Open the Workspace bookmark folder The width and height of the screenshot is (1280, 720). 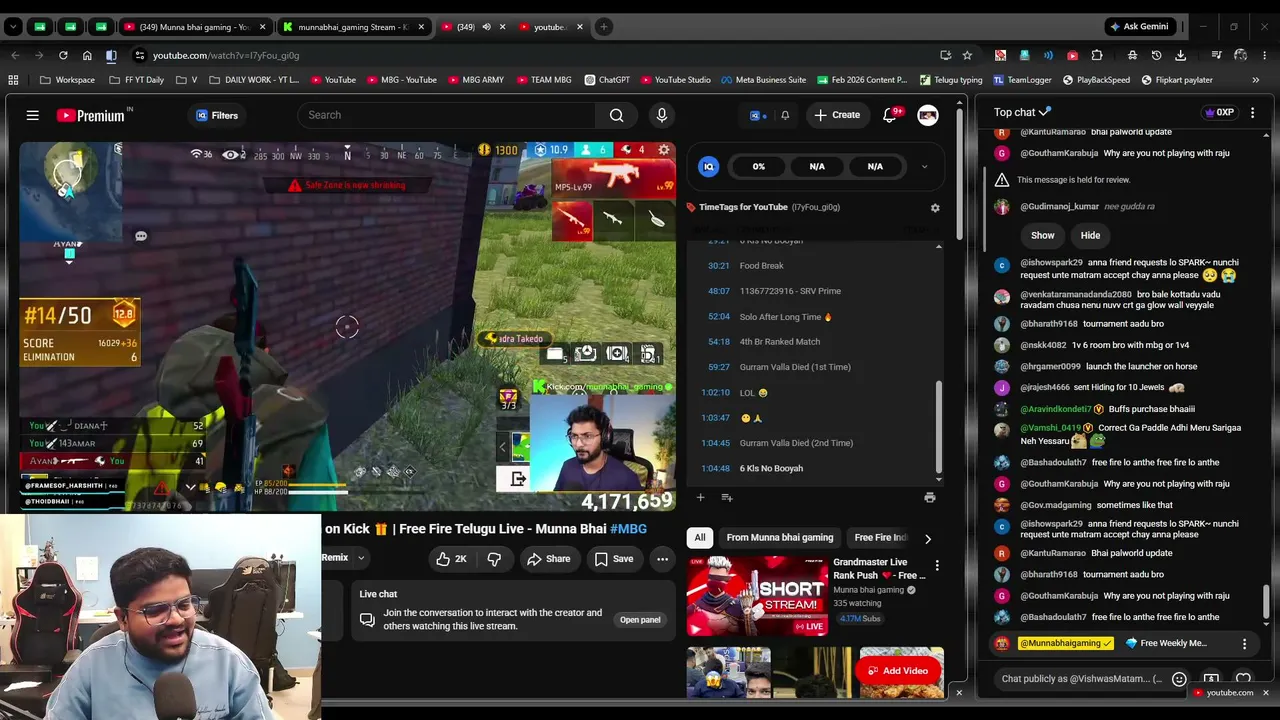pyautogui.click(x=68, y=80)
